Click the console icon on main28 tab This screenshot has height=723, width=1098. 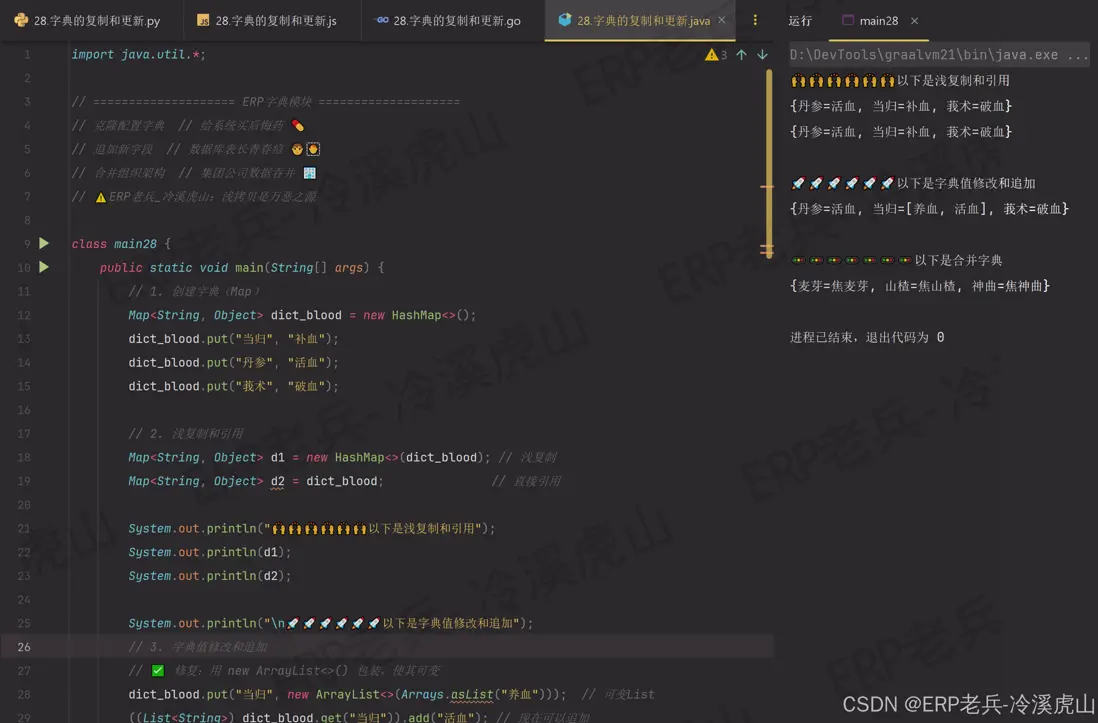point(848,20)
